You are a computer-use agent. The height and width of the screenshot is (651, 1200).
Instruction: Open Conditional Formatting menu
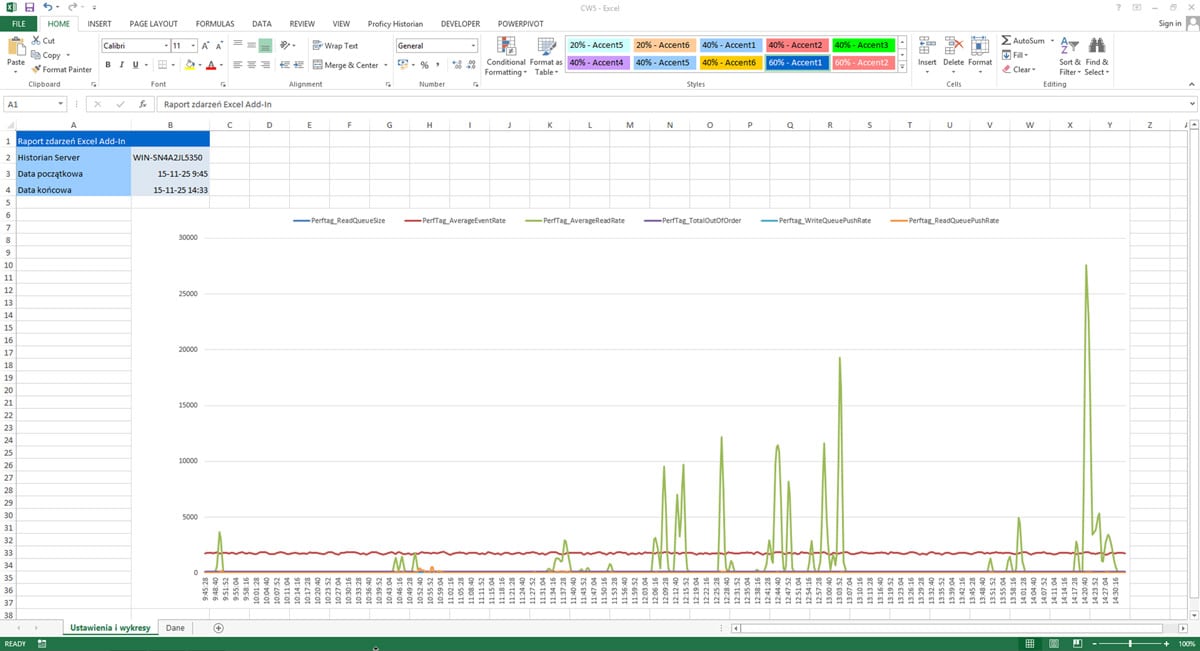[506, 56]
